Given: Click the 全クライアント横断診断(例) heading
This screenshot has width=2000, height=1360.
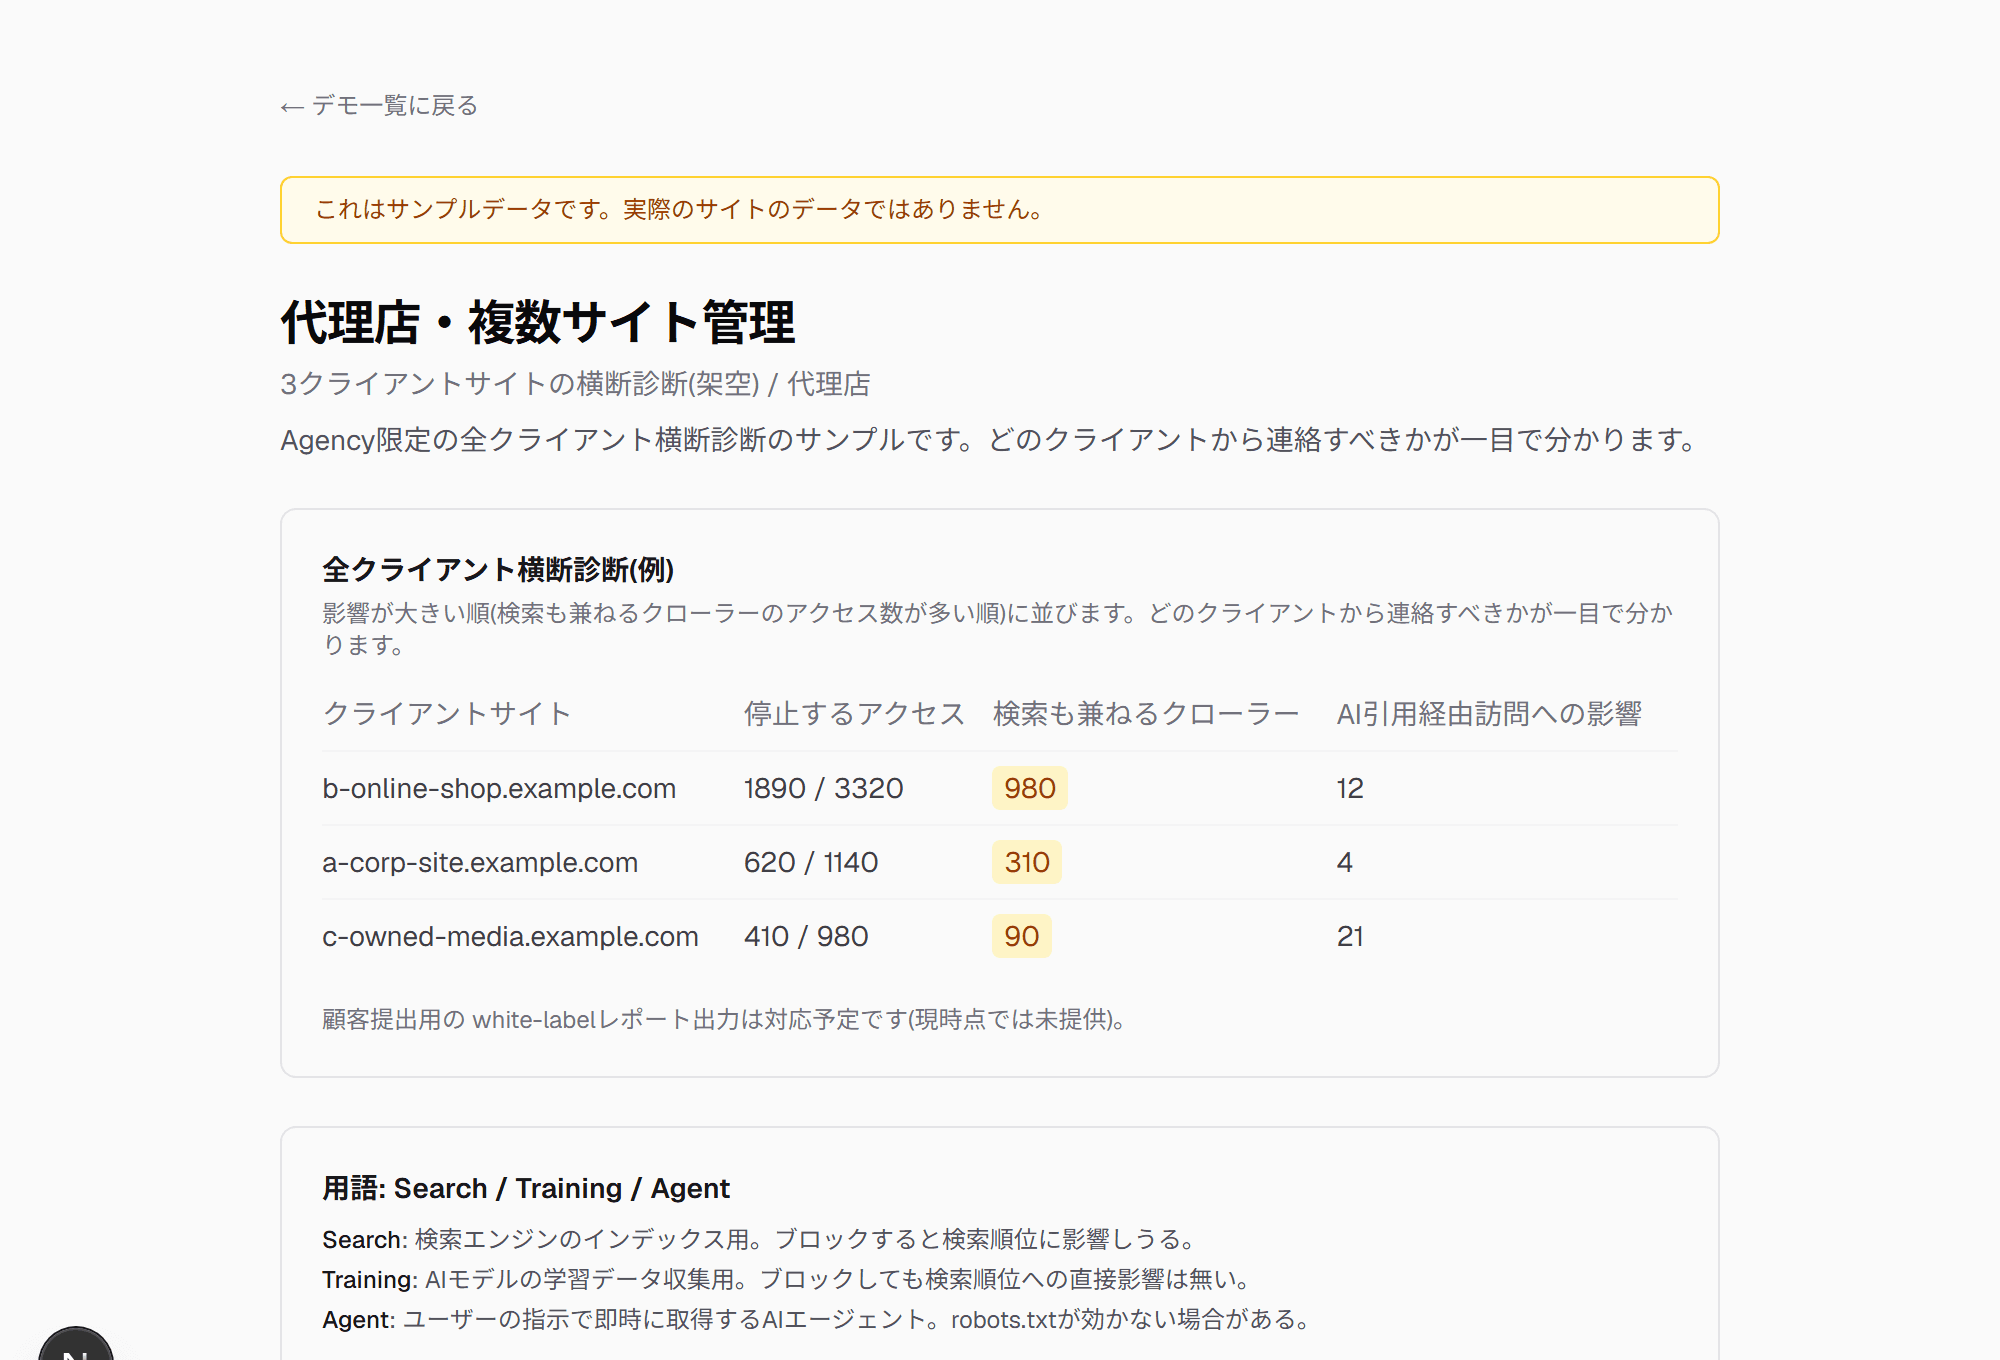Looking at the screenshot, I should (x=498, y=570).
